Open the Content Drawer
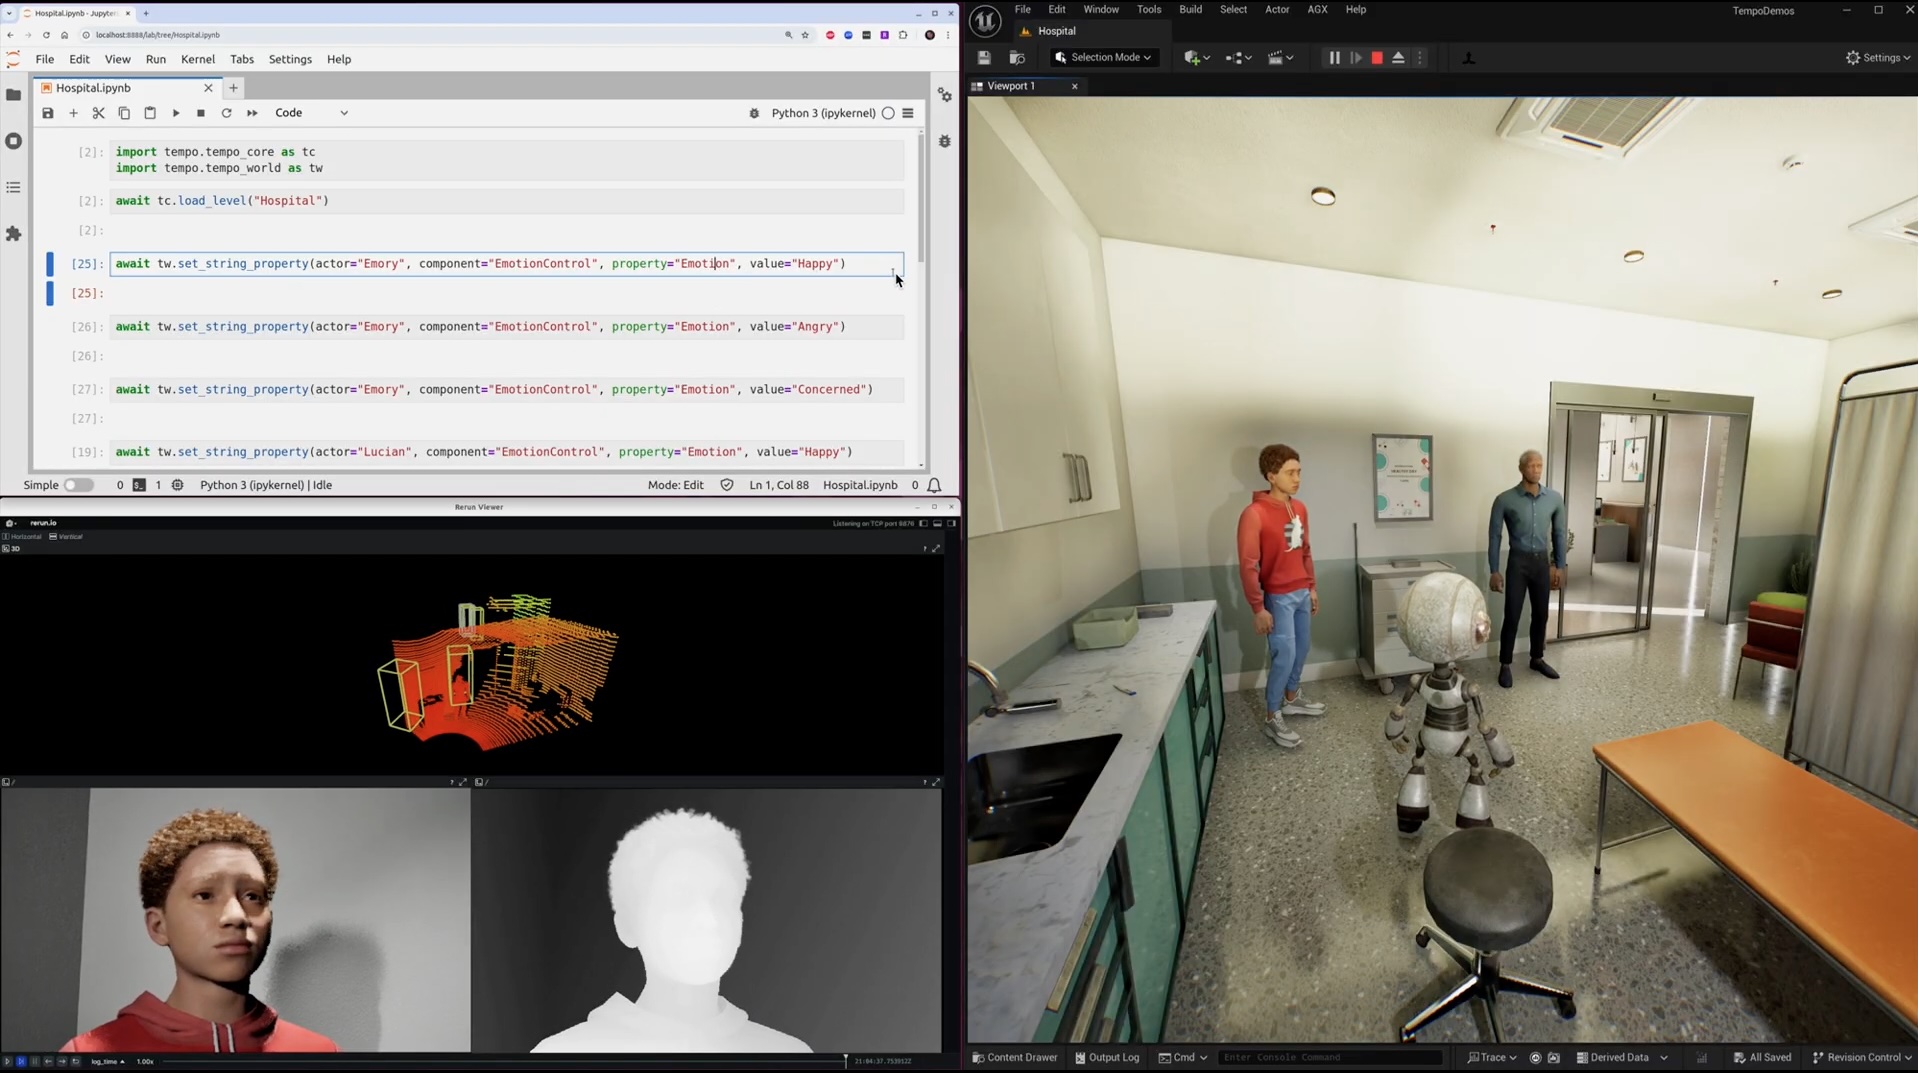Screen dimensions: 1918x1073 click(1014, 1057)
